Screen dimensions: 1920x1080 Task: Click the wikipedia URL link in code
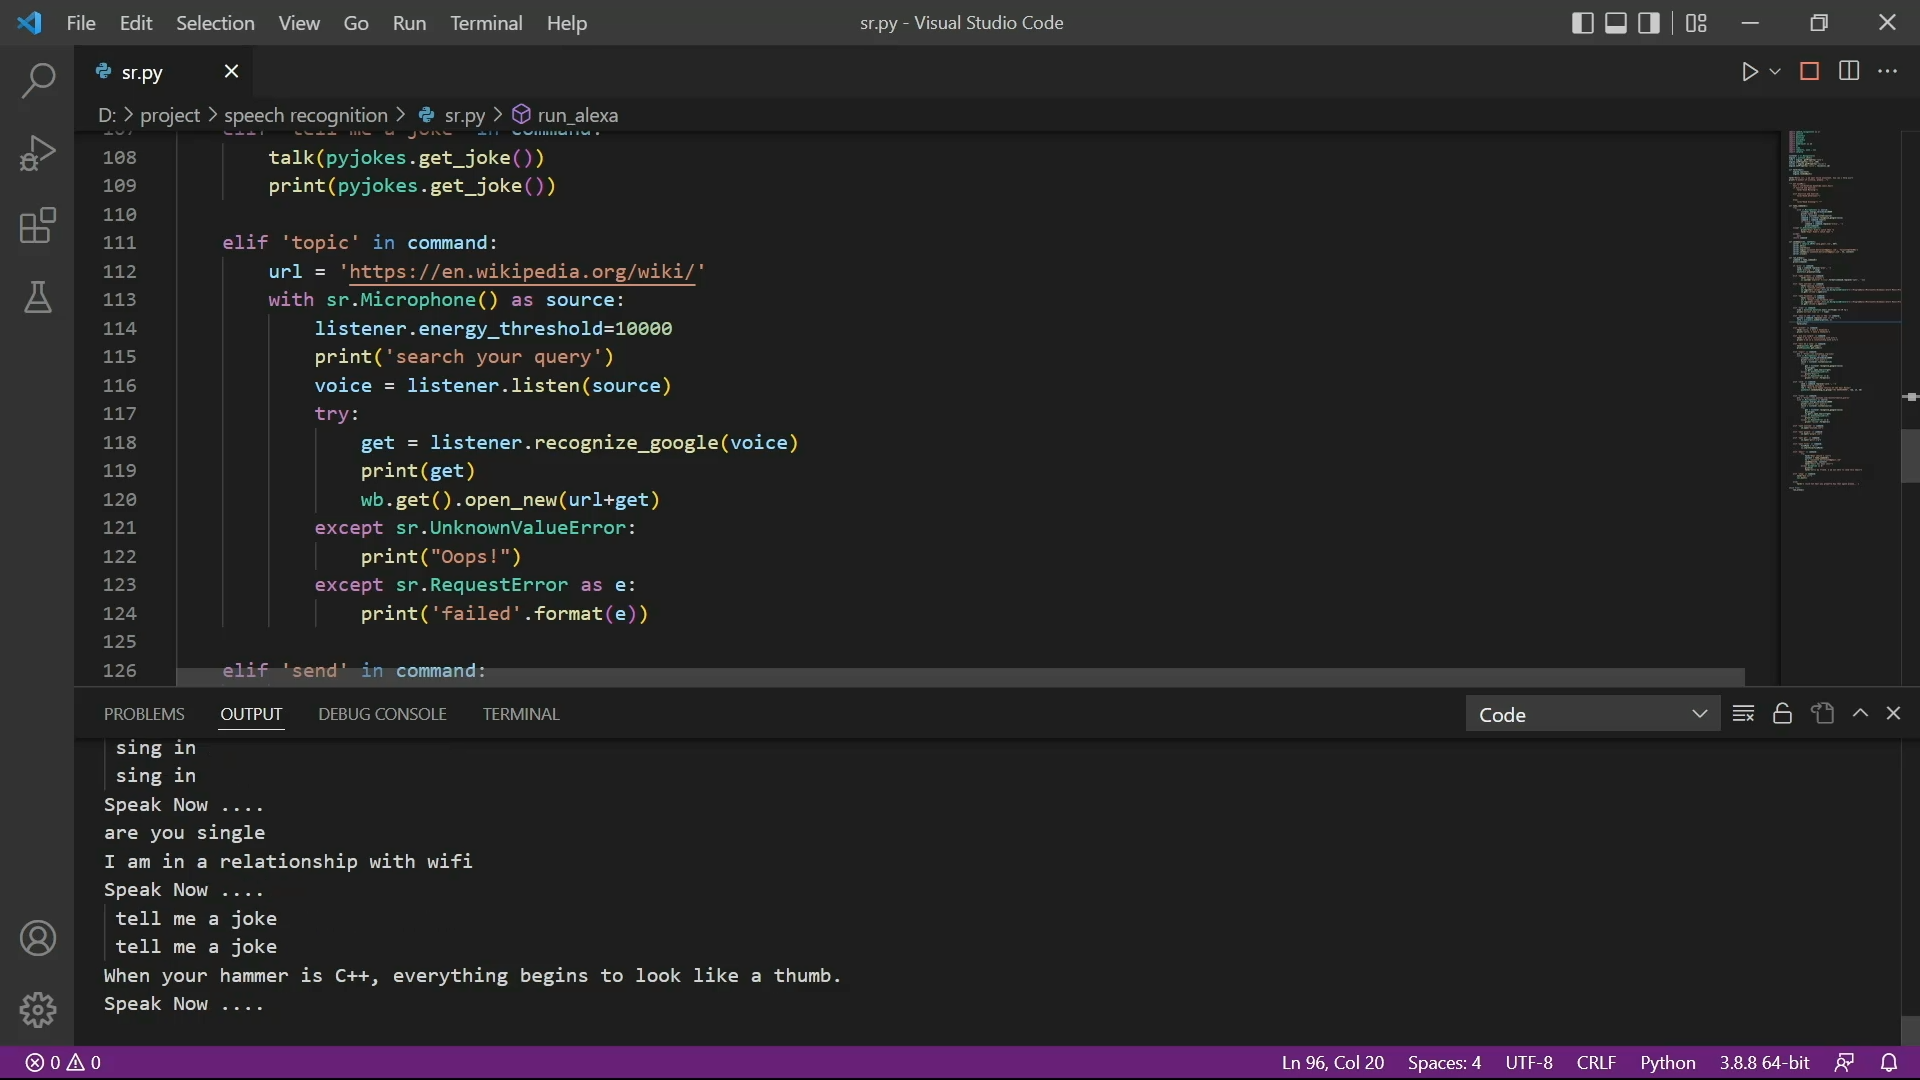point(521,272)
